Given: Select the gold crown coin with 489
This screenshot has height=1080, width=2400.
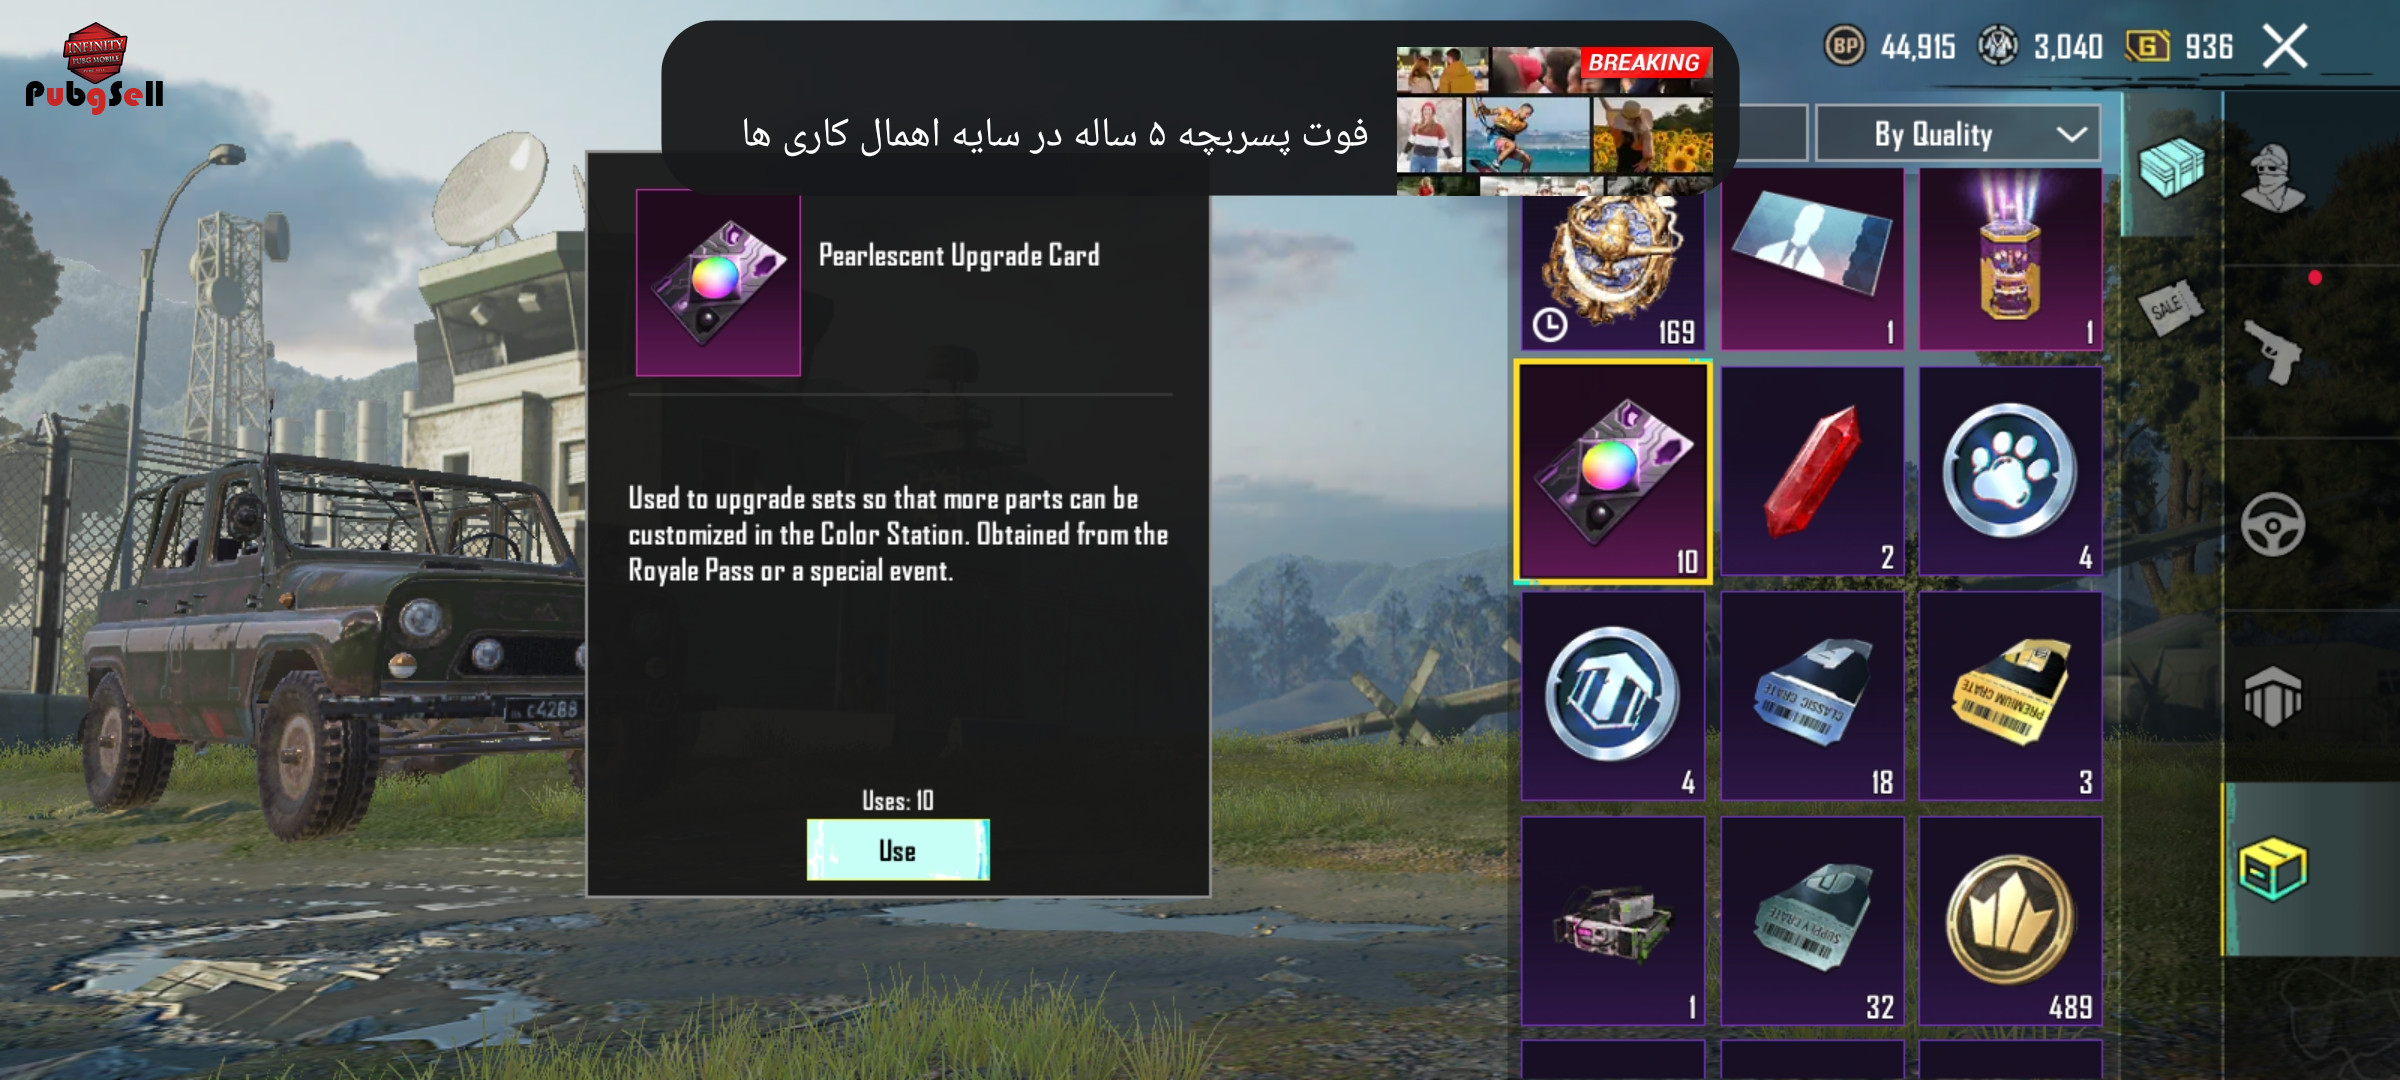Looking at the screenshot, I should [x=2010, y=921].
